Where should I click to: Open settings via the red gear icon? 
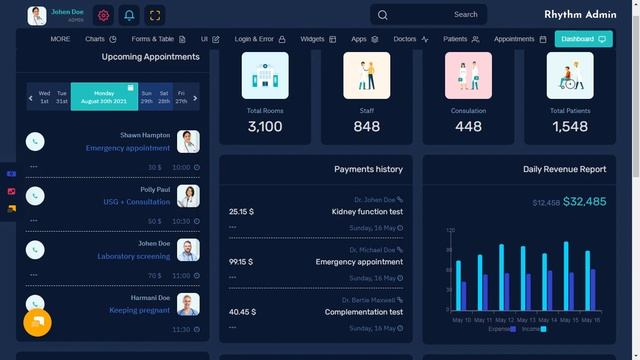click(x=103, y=16)
